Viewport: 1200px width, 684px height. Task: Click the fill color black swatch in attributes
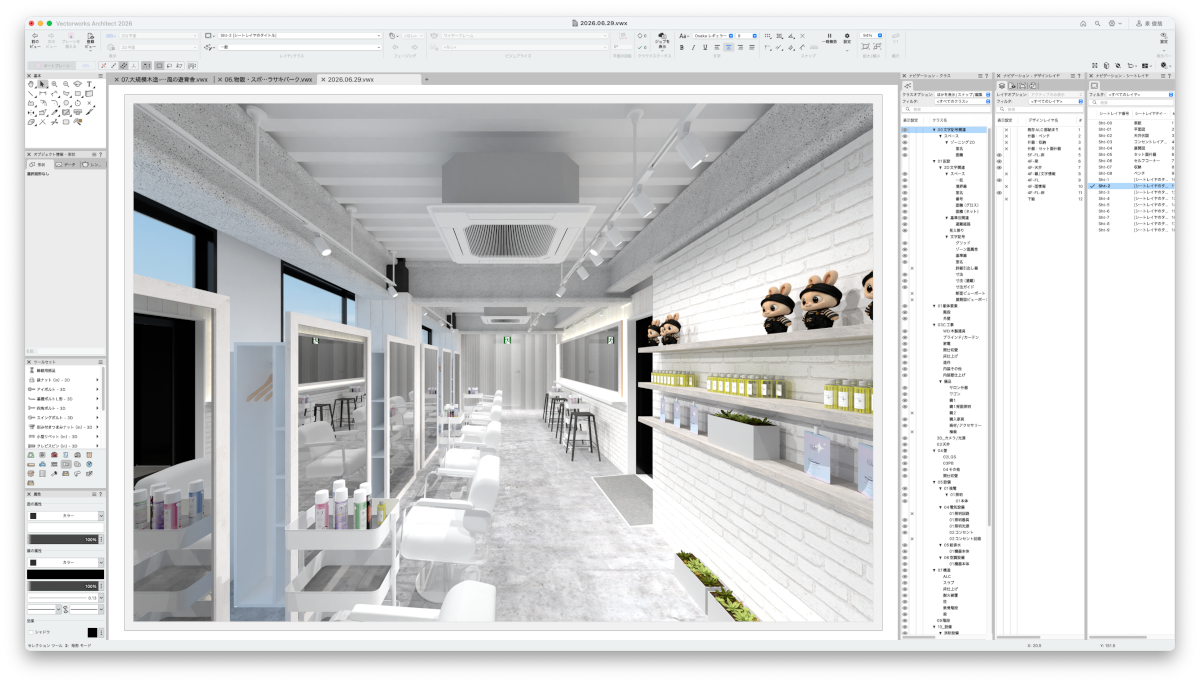pos(33,516)
